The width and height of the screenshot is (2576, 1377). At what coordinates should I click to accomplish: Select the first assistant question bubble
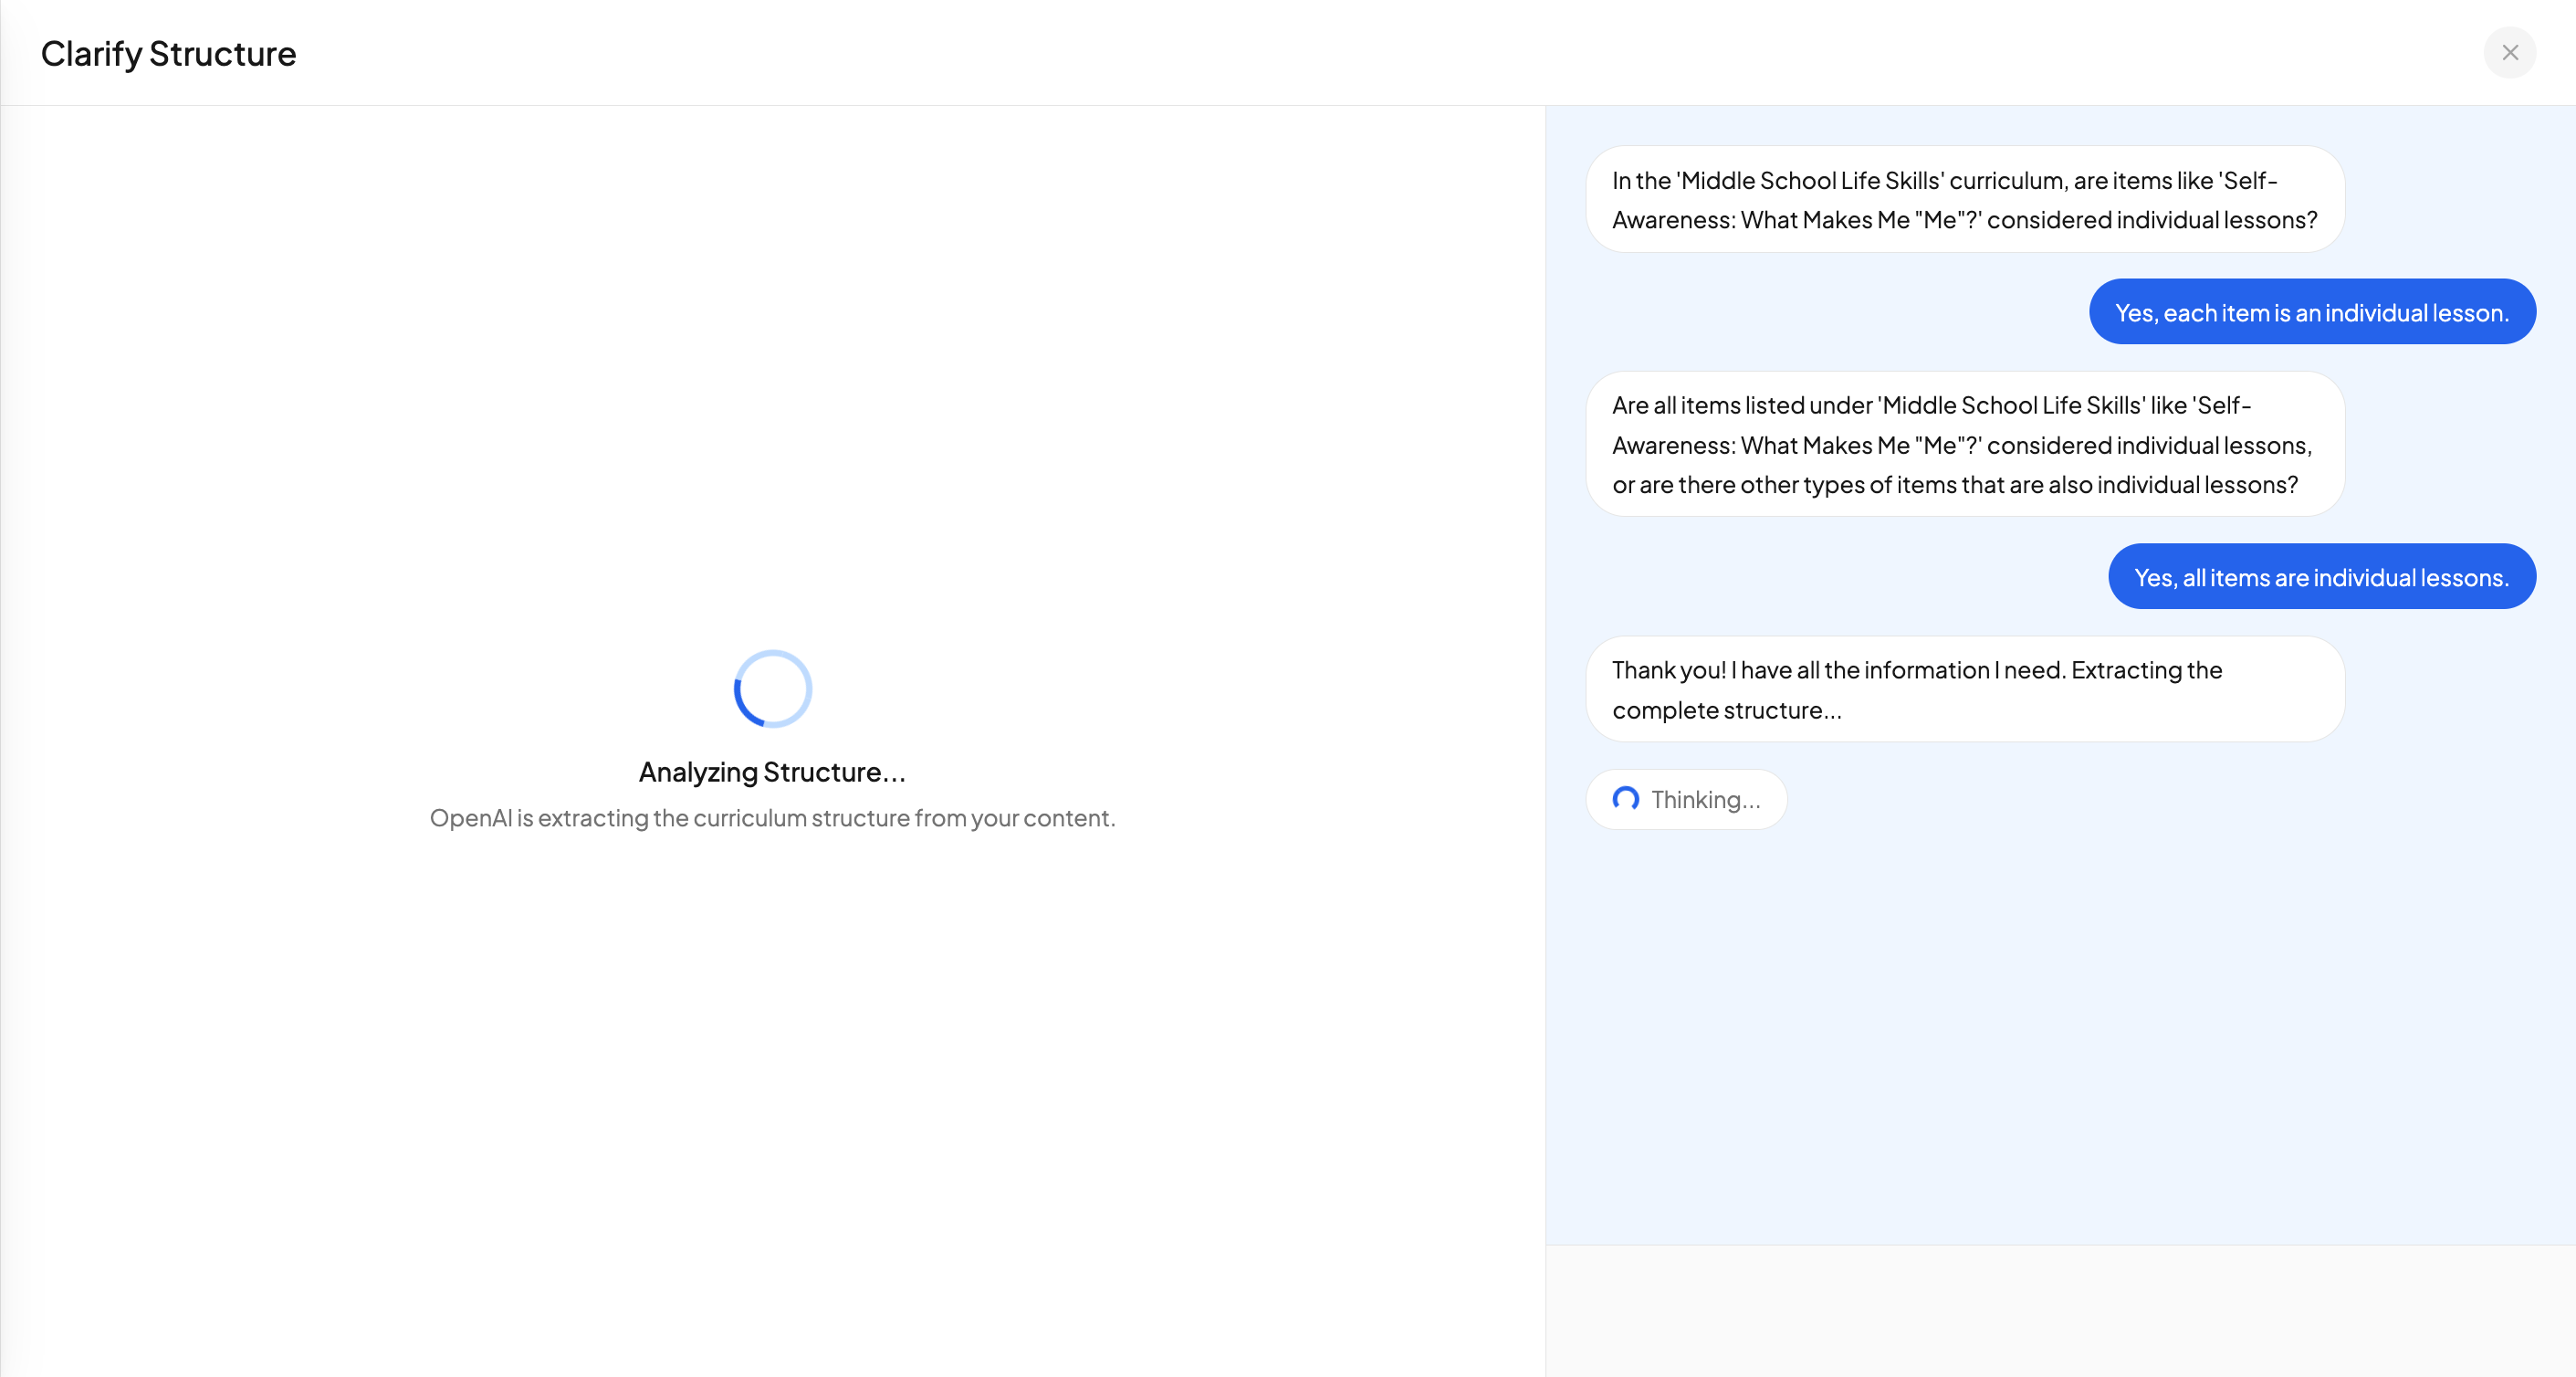click(1964, 200)
